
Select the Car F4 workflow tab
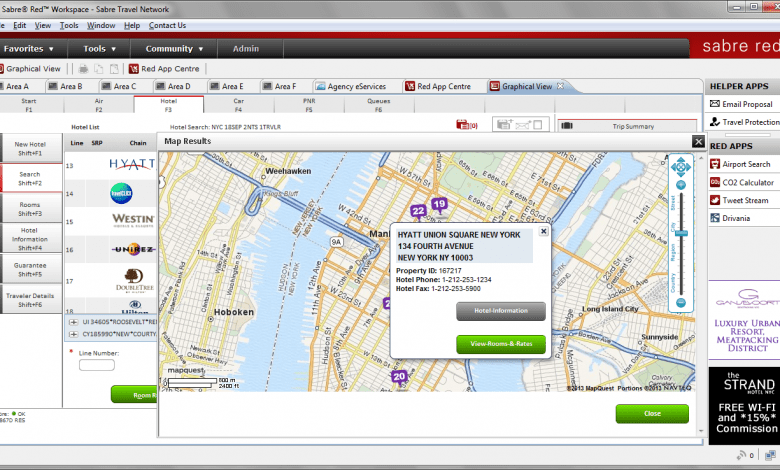click(x=238, y=105)
